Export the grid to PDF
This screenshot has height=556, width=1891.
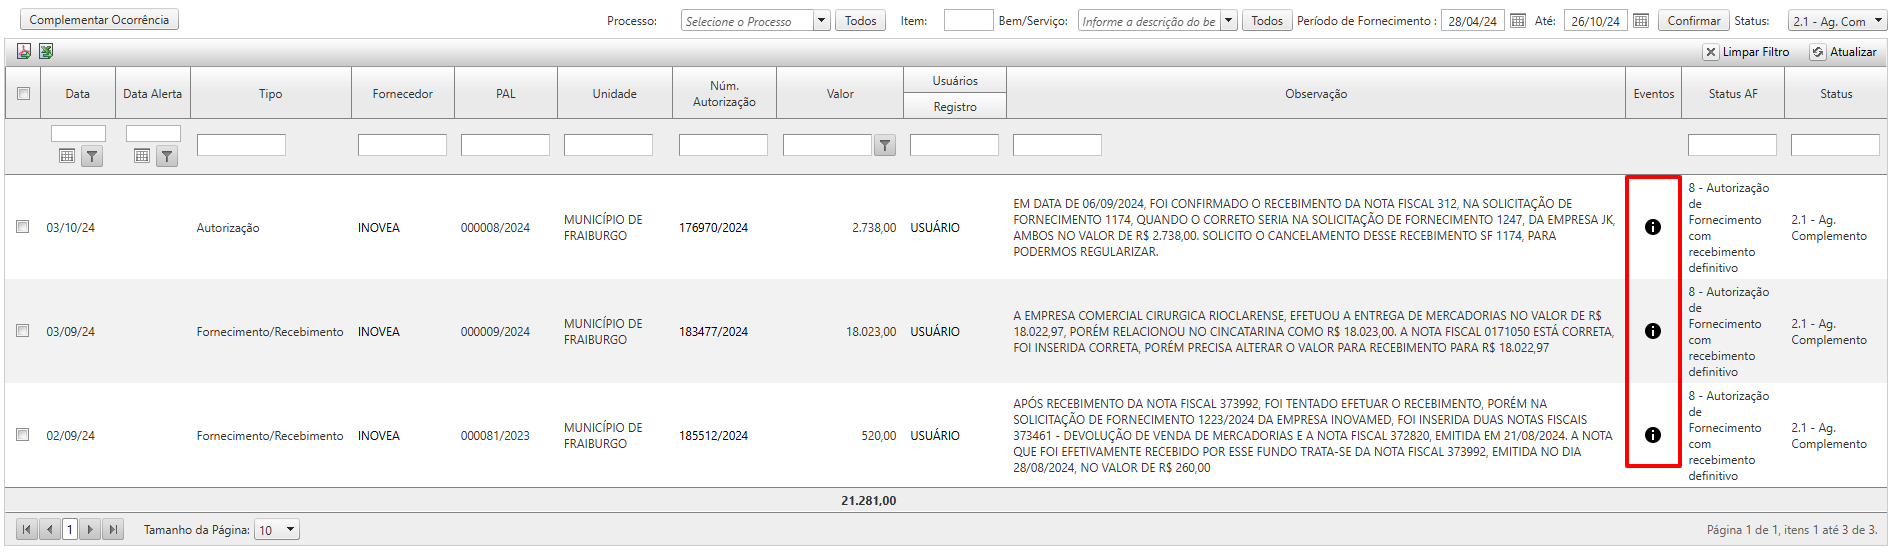[24, 51]
